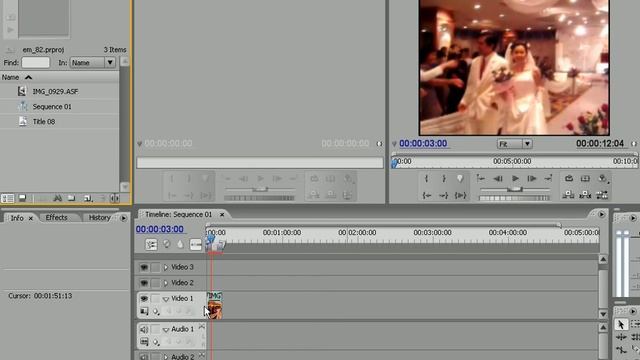Image resolution: width=640 pixels, height=360 pixels.
Task: Switch to the Effects tab
Action: point(56,218)
